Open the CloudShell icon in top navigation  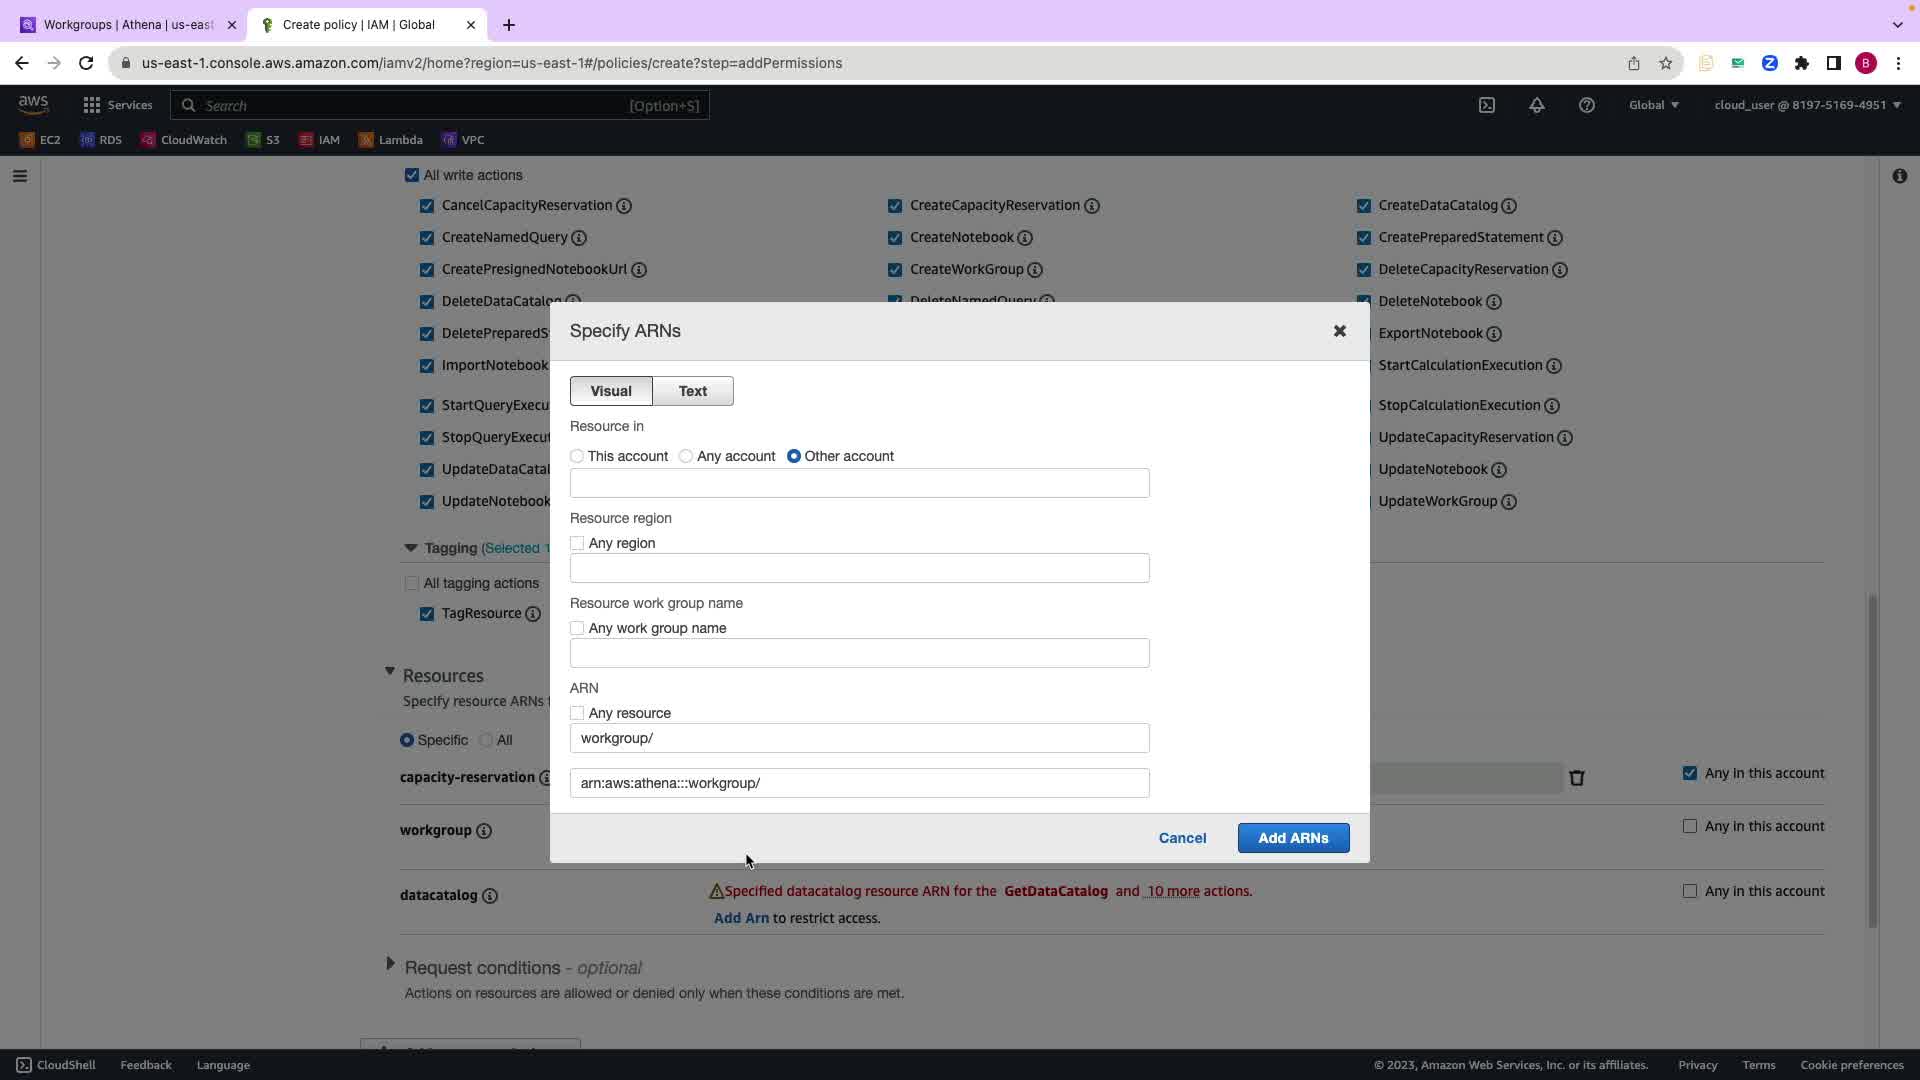[1487, 105]
